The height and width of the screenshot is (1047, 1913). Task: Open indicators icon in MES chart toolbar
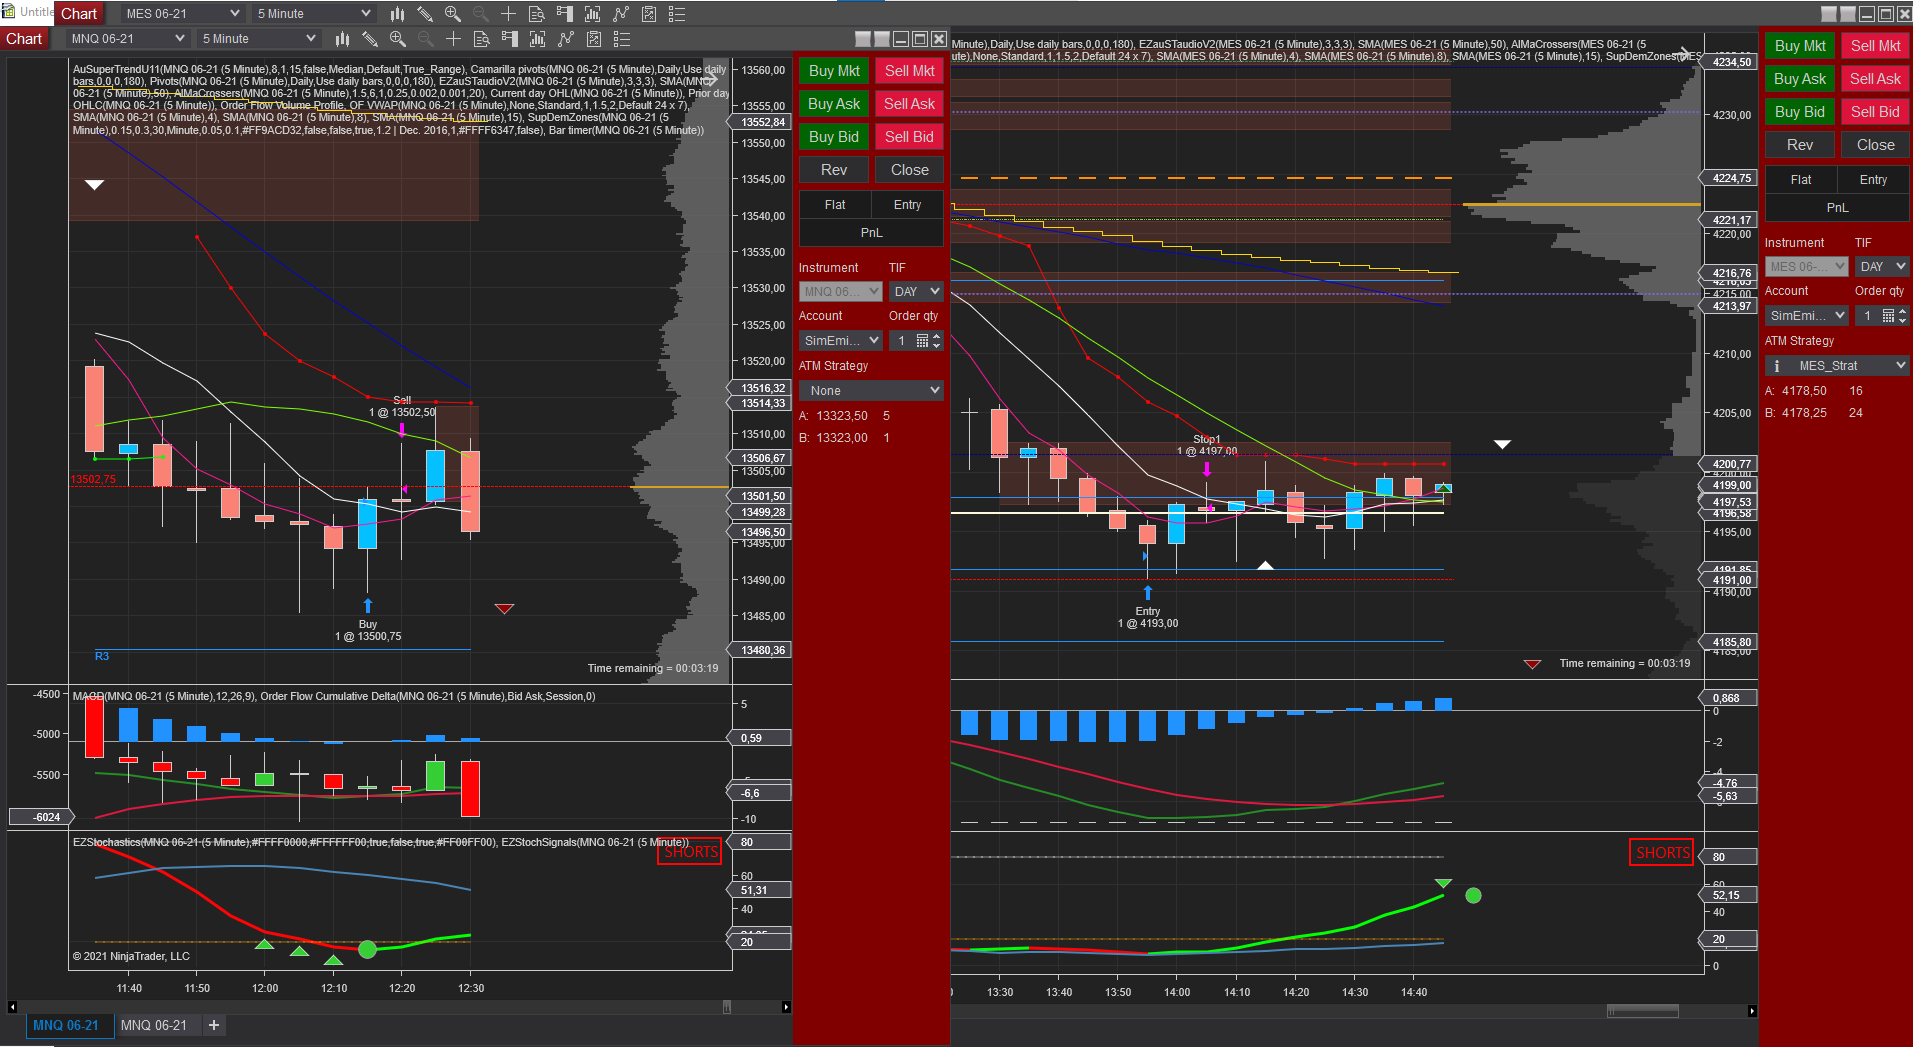pyautogui.click(x=621, y=14)
